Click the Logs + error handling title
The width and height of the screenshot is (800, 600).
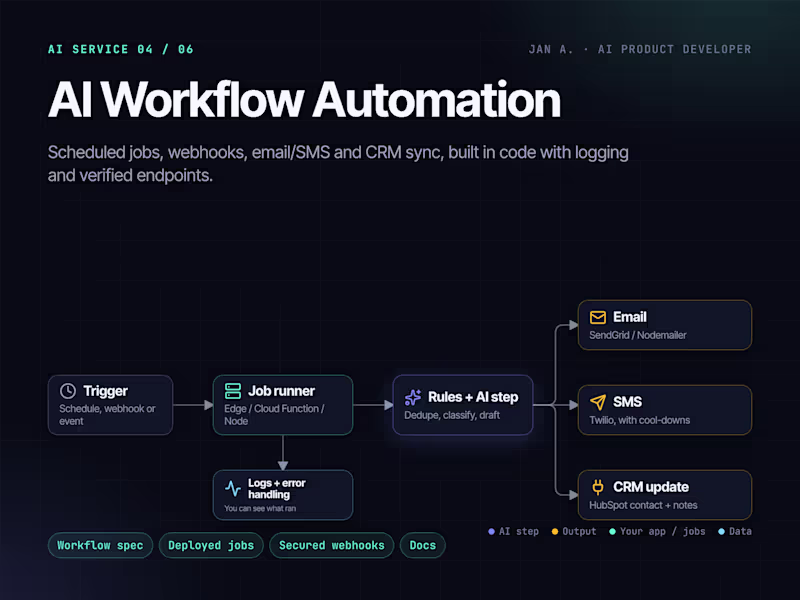(277, 488)
